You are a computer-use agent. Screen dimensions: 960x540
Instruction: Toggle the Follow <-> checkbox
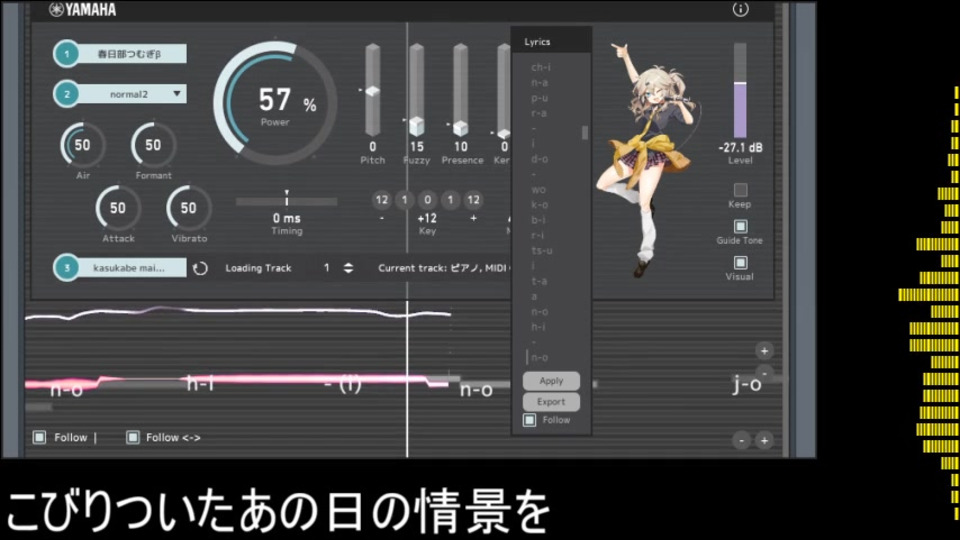point(132,437)
